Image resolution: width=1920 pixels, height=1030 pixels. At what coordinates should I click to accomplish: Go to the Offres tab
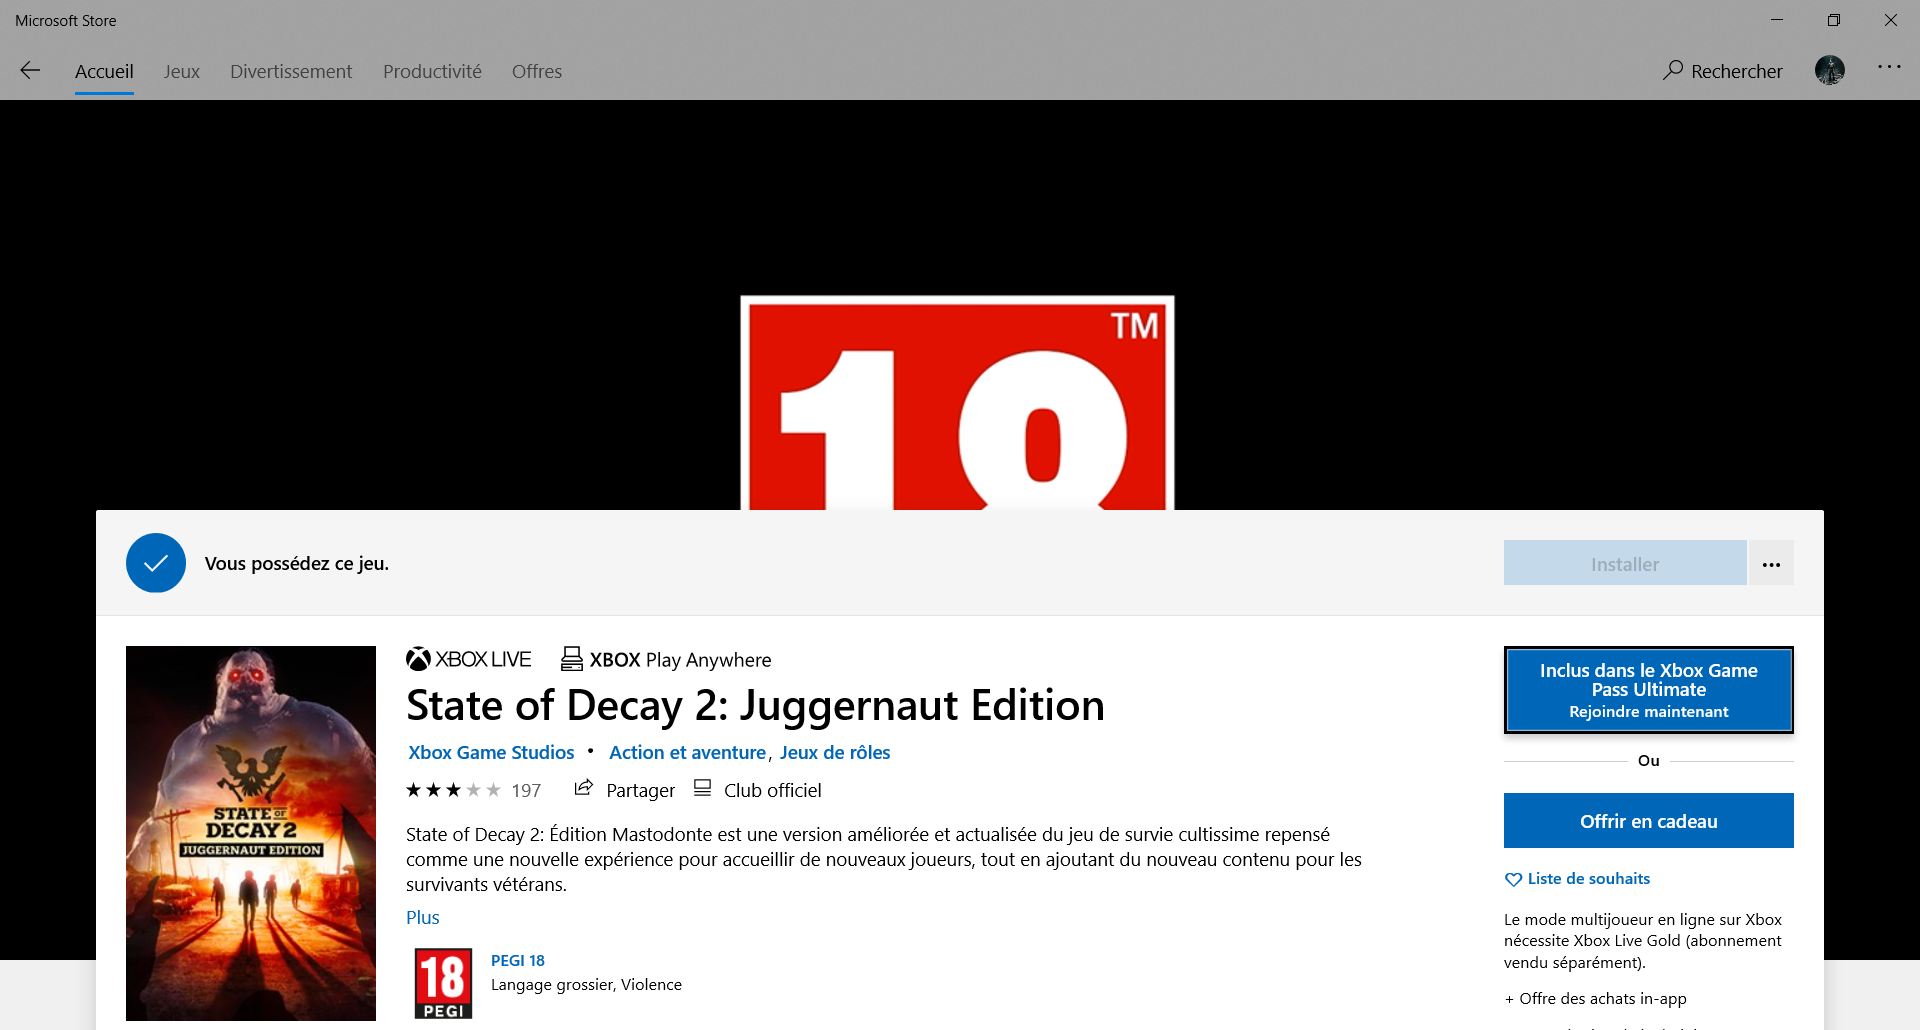[537, 71]
